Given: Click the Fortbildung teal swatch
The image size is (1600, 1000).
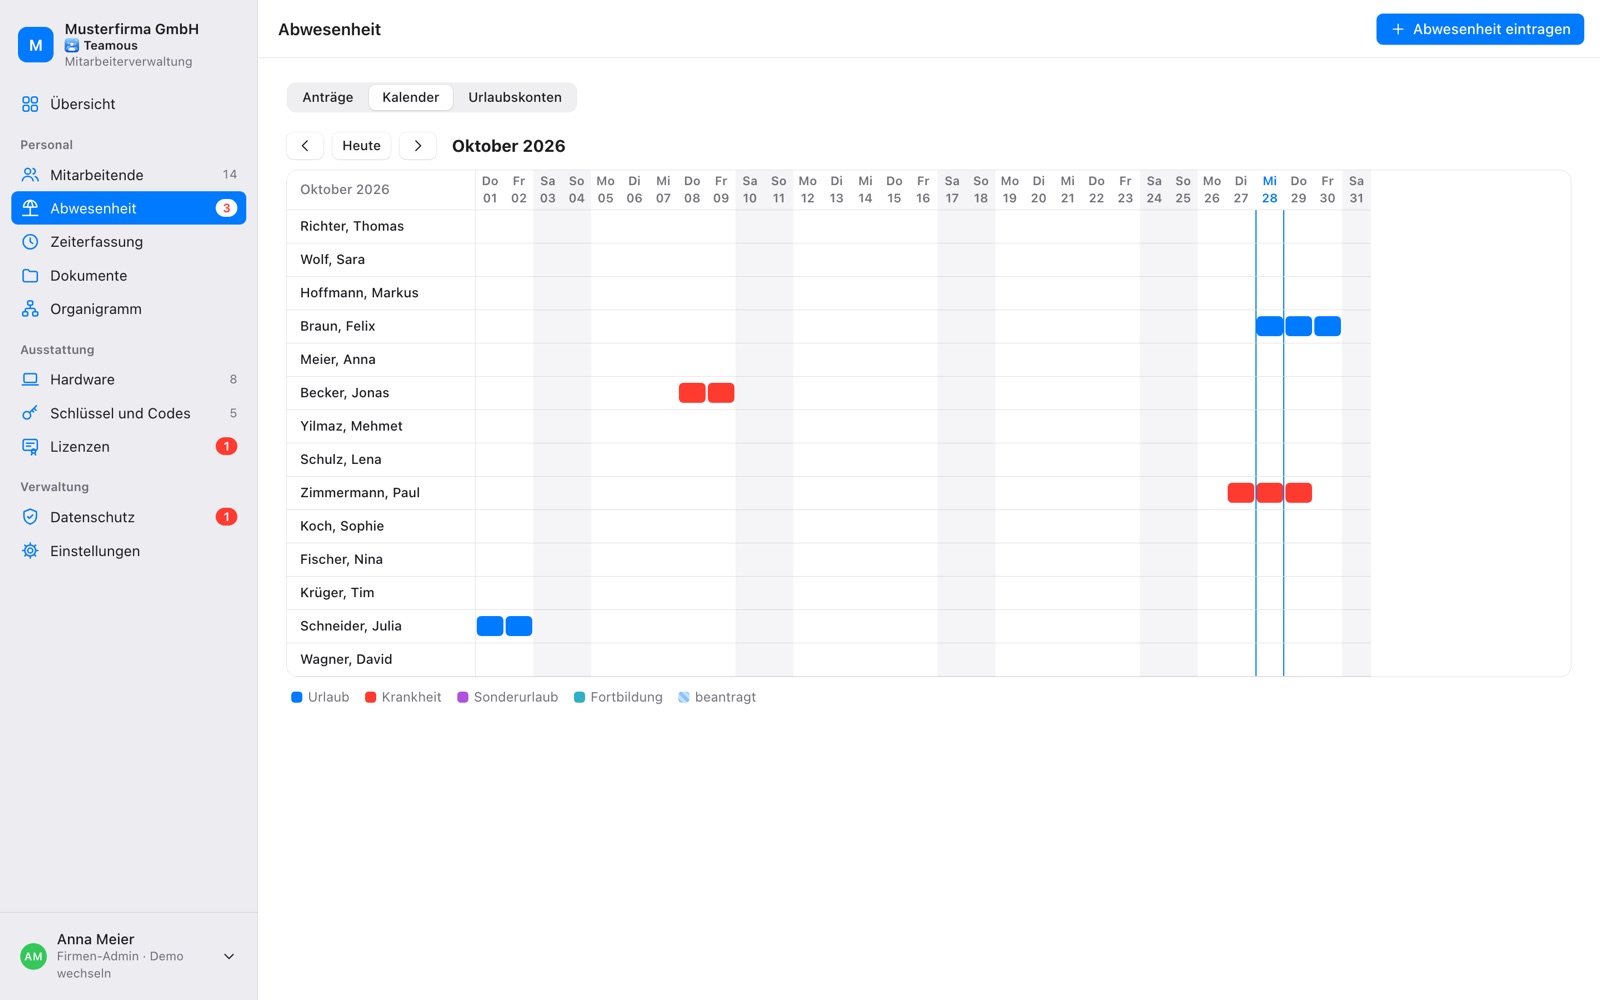Looking at the screenshot, I should 579,697.
